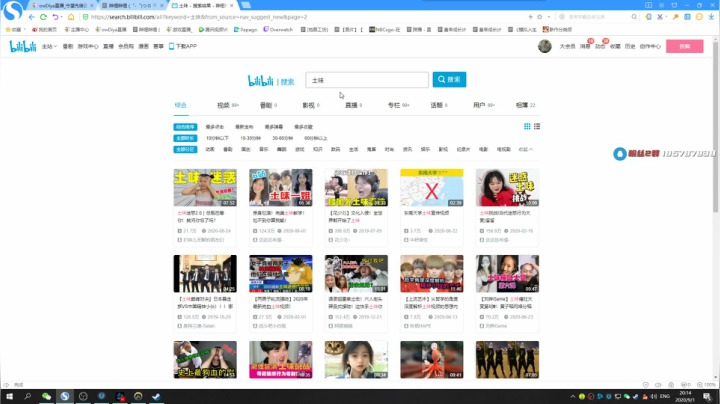Click the browser back arrow

31,17
